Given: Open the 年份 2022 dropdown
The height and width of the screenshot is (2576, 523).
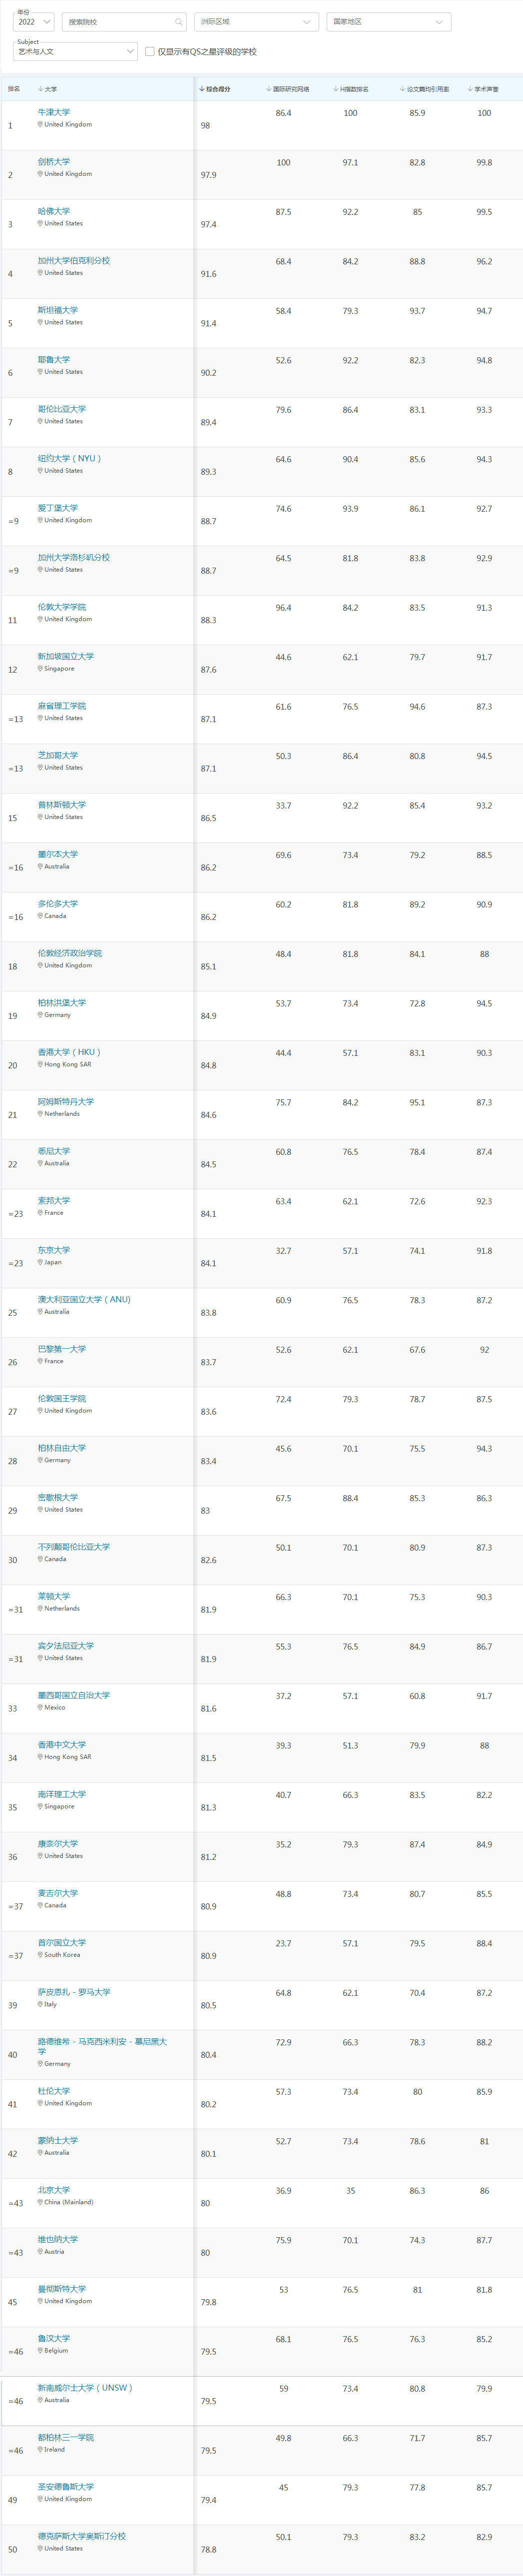Looking at the screenshot, I should (x=35, y=21).
